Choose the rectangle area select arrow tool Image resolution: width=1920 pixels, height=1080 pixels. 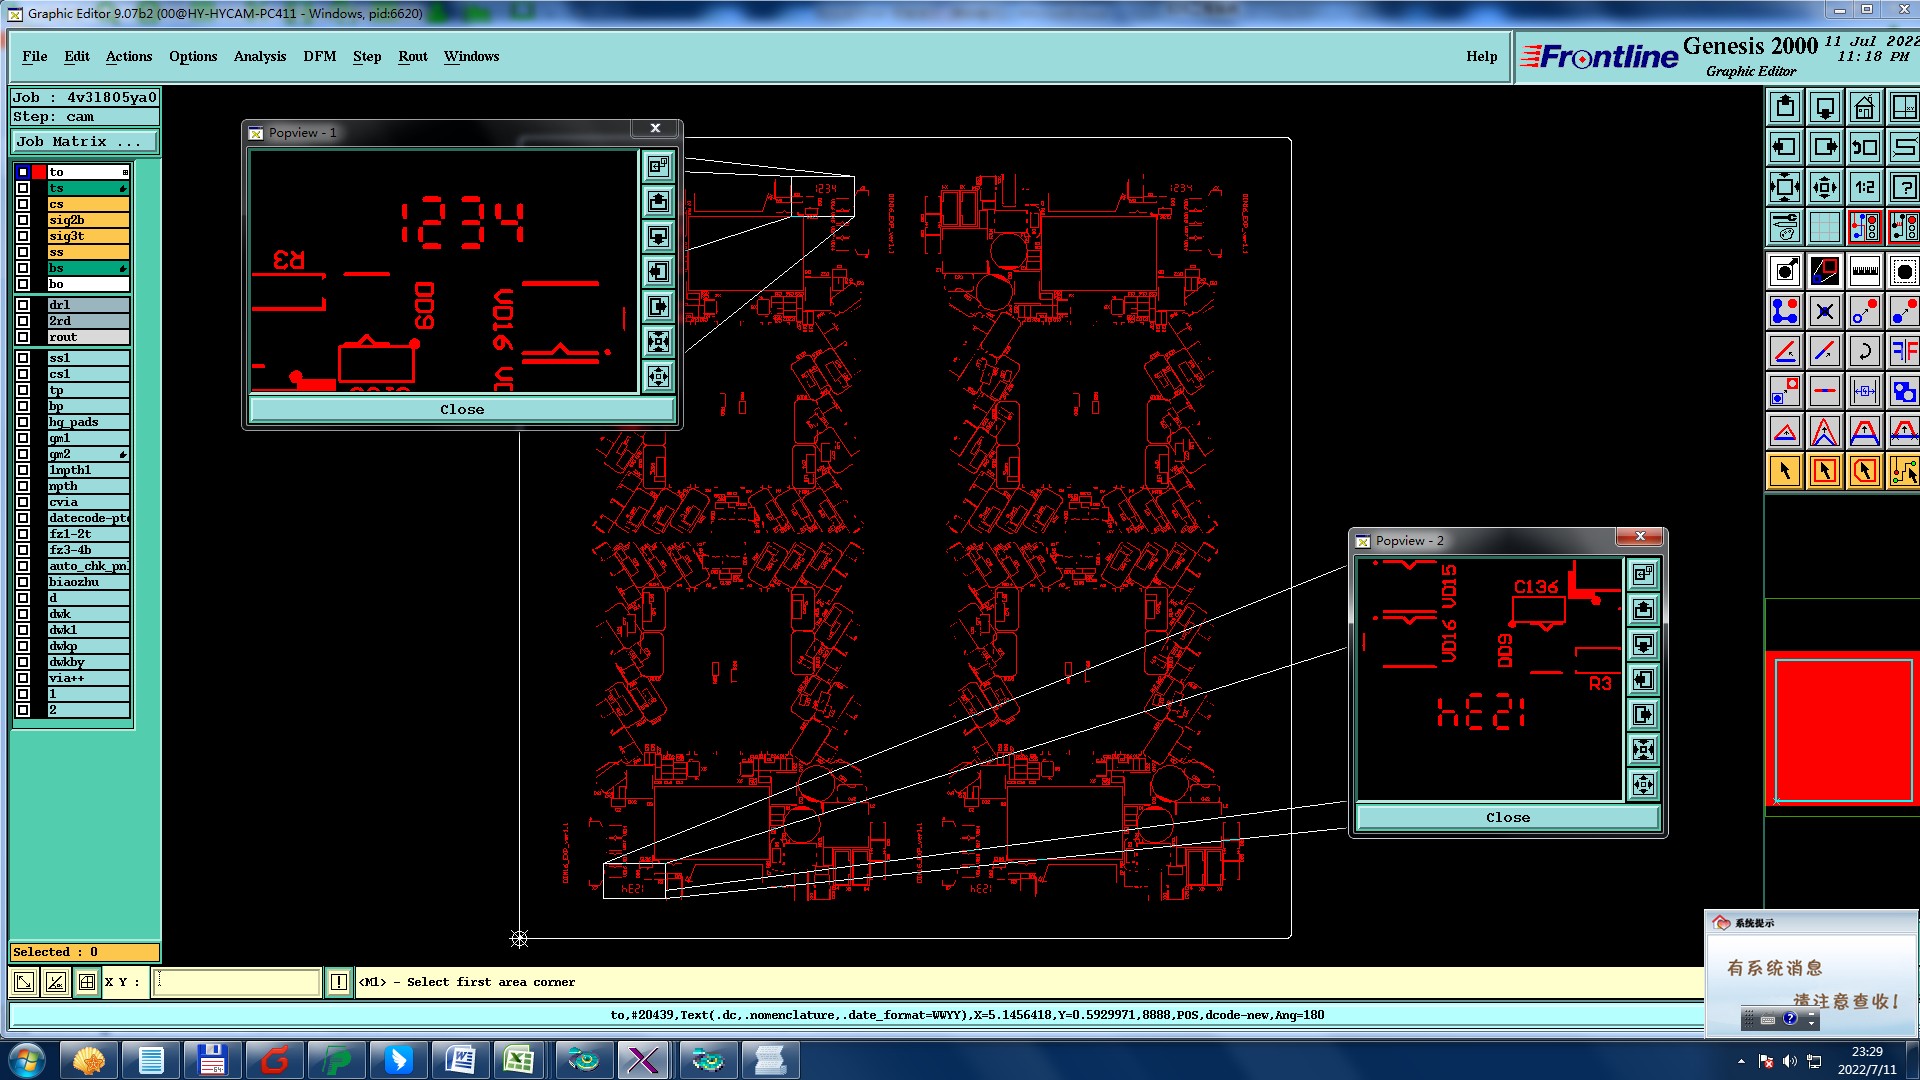click(x=1824, y=471)
